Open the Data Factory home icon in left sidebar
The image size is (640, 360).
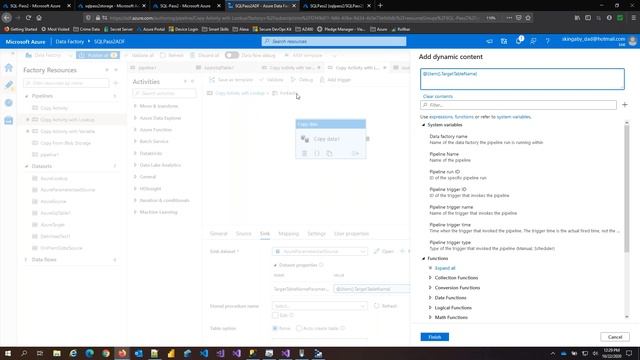pos(9,68)
